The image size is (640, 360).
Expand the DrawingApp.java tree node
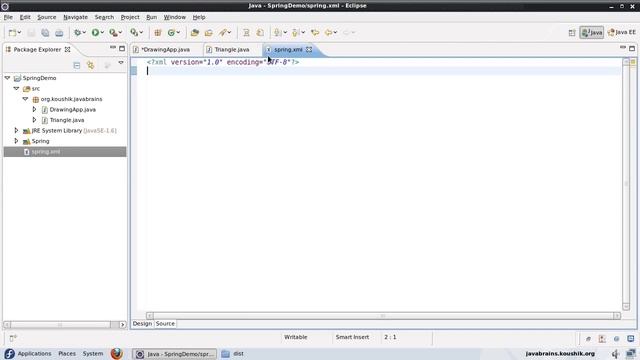click(34, 109)
